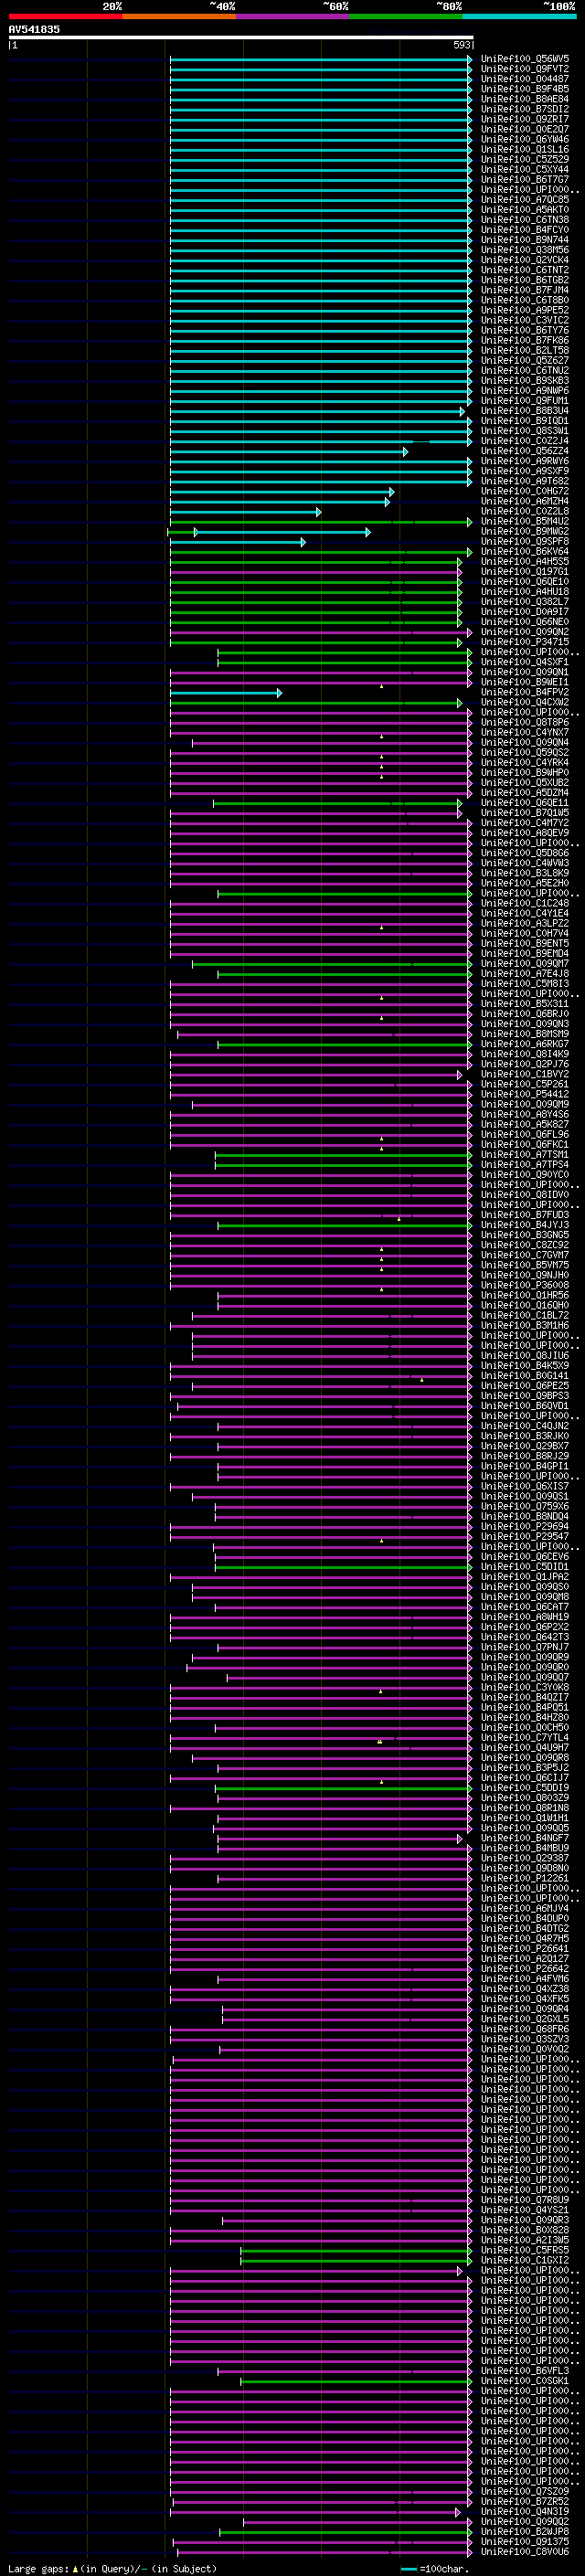Select hit label UniRef100_Q9FVT2
The width and height of the screenshot is (585, 2576).
[525, 69]
